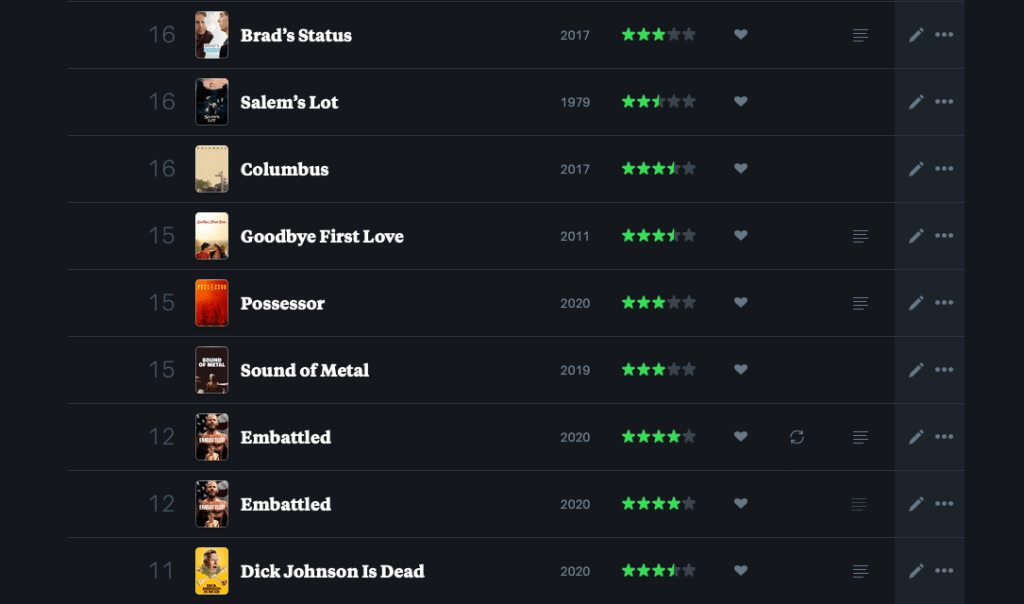The height and width of the screenshot is (604, 1024).
Task: Open the Goodbye First Love title link
Action: click(x=322, y=236)
